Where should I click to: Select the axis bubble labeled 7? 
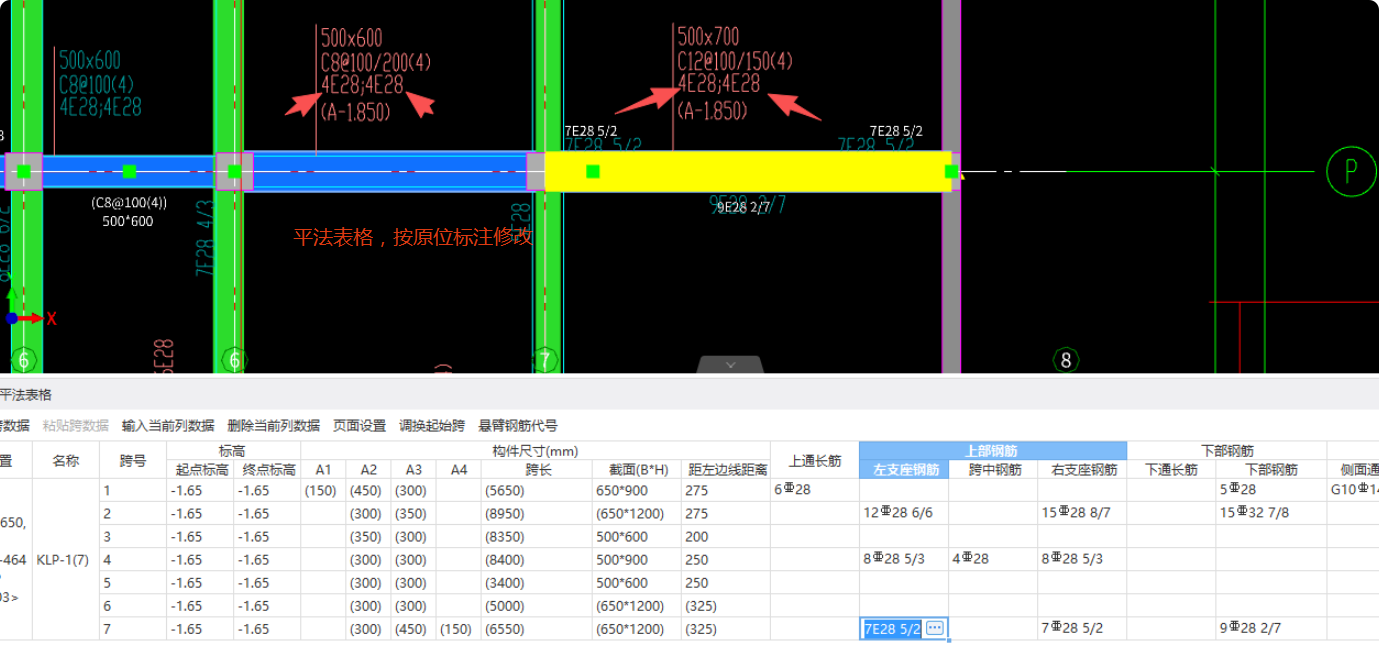(544, 360)
